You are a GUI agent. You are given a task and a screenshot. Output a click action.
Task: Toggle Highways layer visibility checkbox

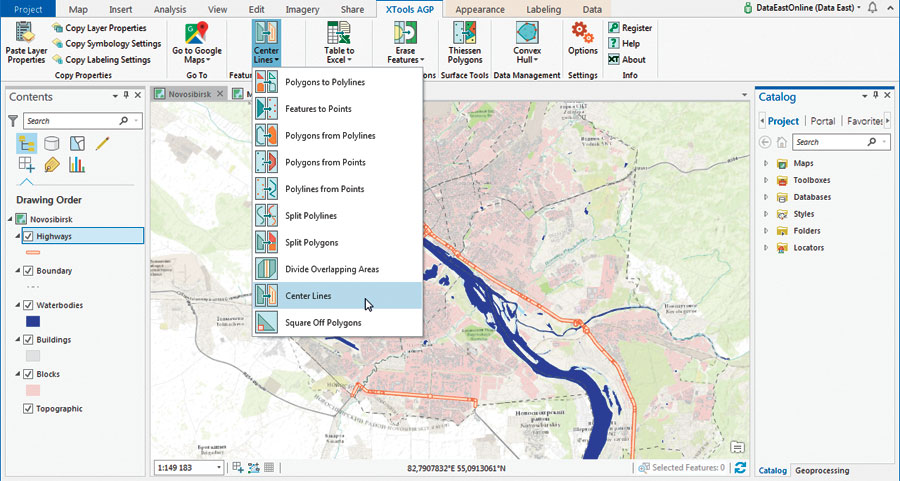point(28,236)
